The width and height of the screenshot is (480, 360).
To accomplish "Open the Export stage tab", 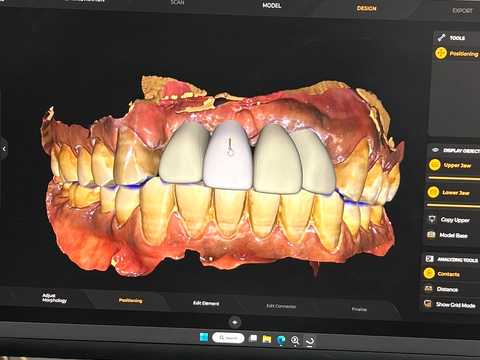I will point(462,11).
